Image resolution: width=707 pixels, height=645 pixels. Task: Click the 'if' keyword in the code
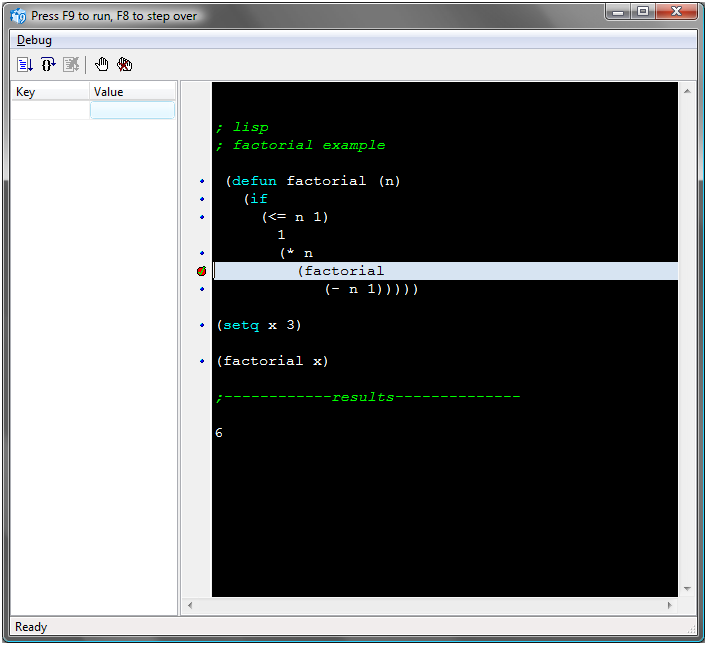tap(259, 199)
